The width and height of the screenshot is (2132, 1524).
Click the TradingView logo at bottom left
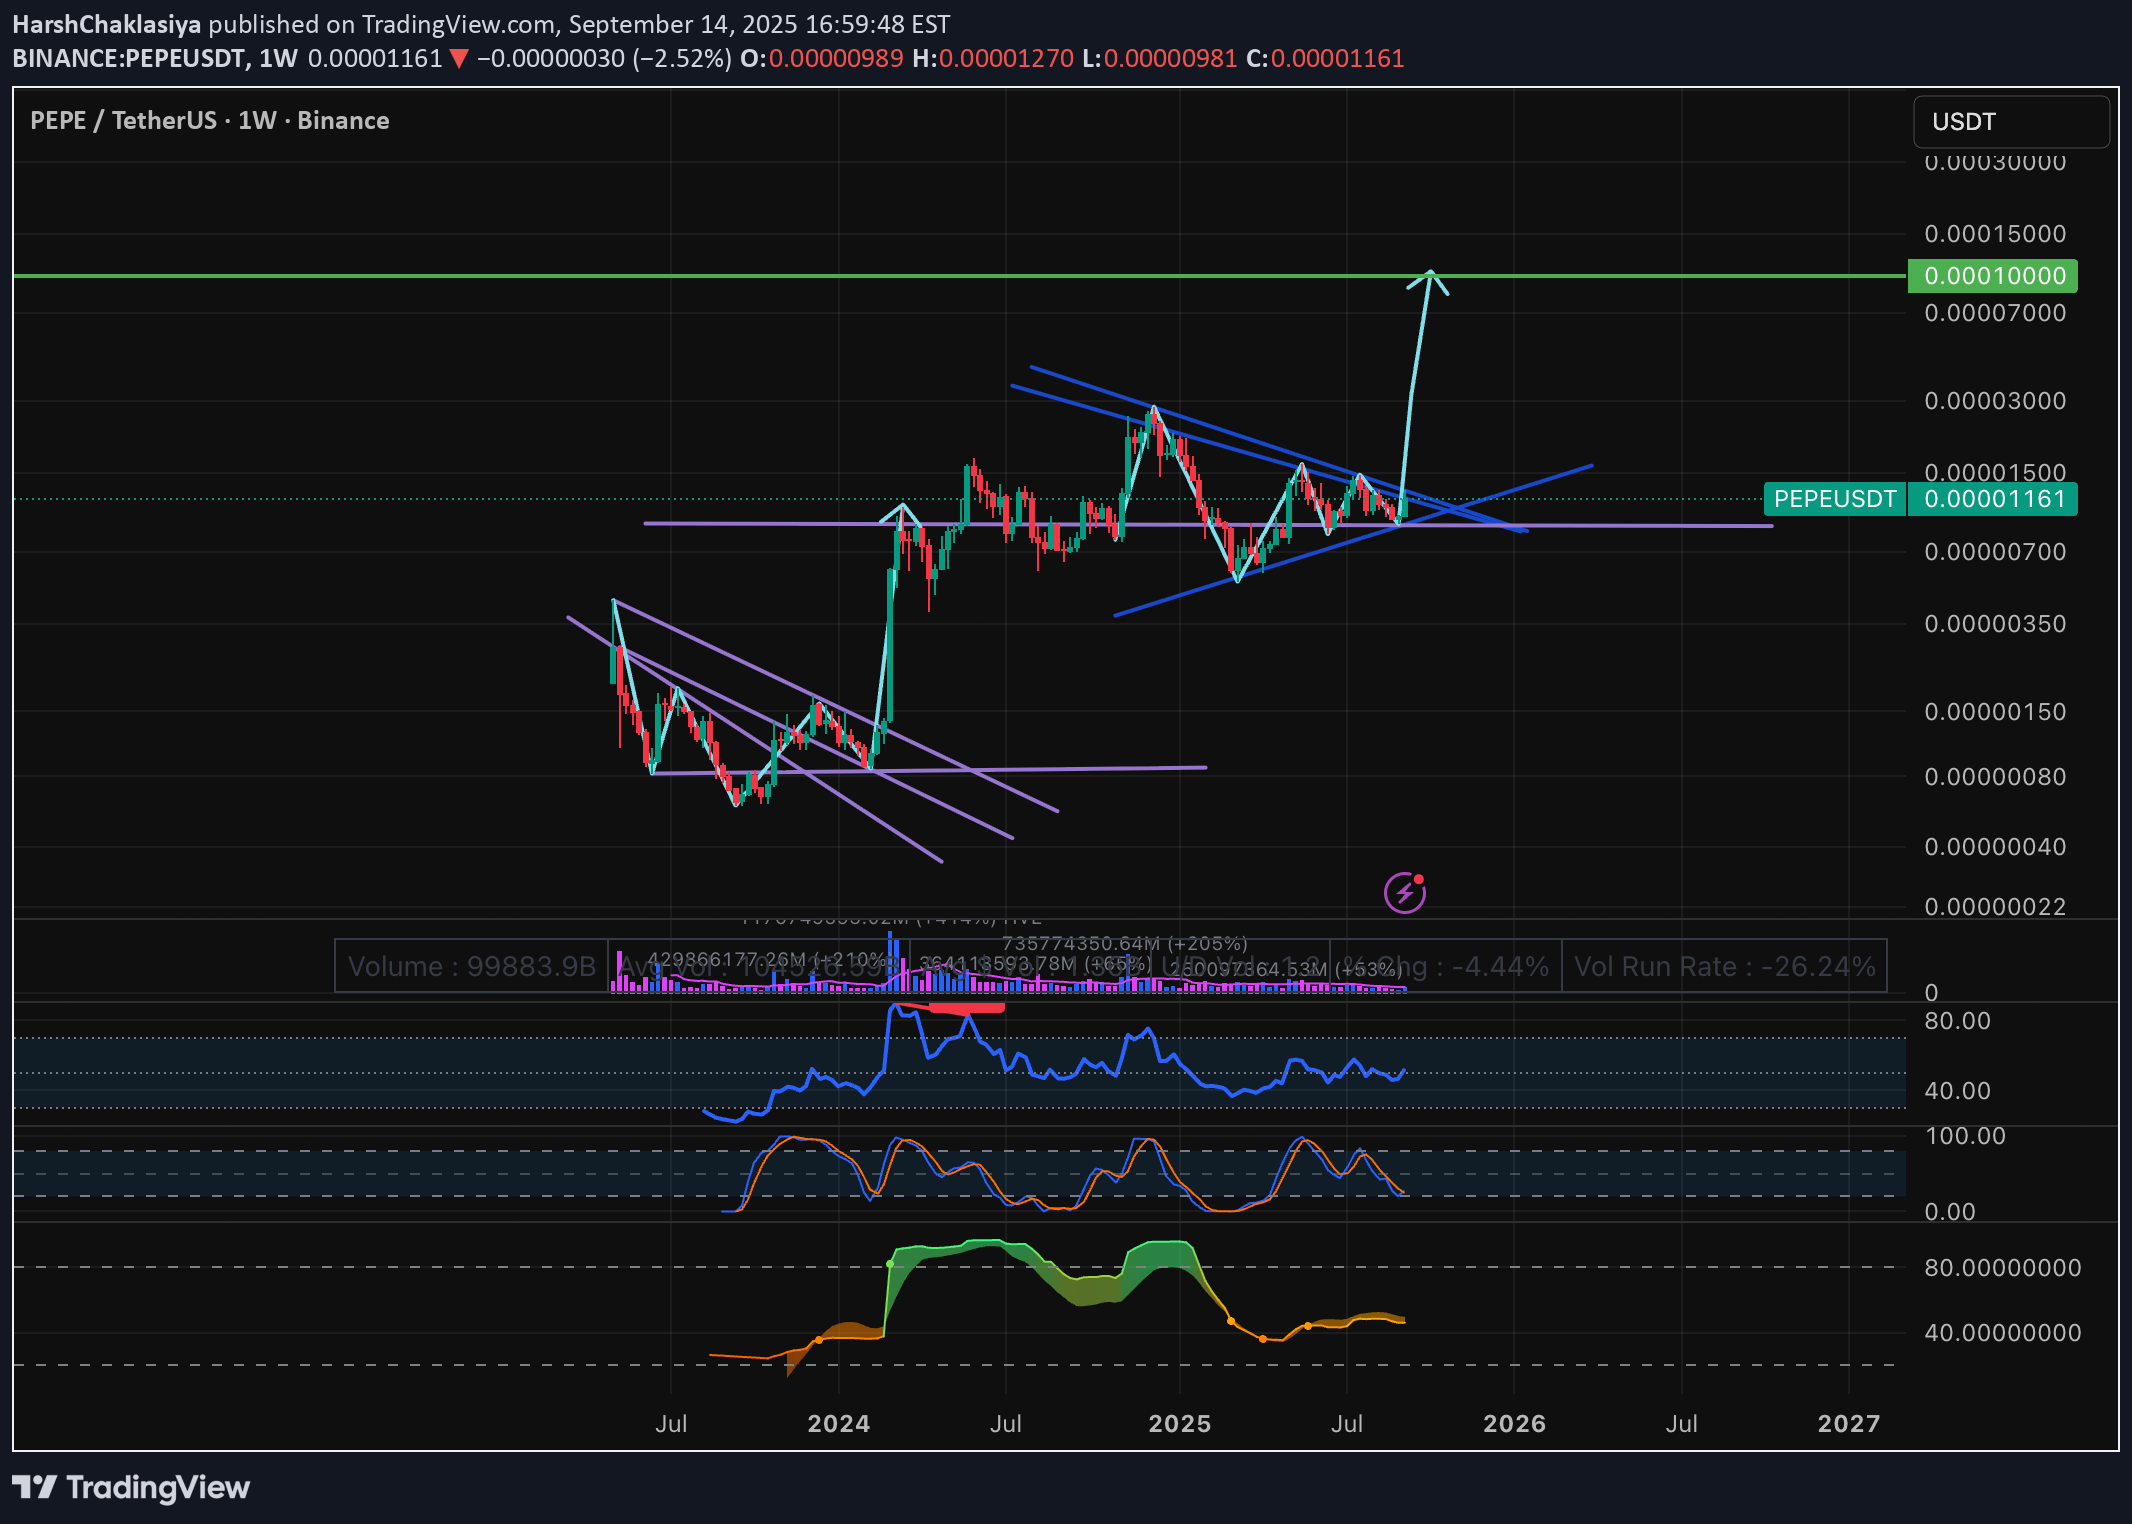point(131,1487)
